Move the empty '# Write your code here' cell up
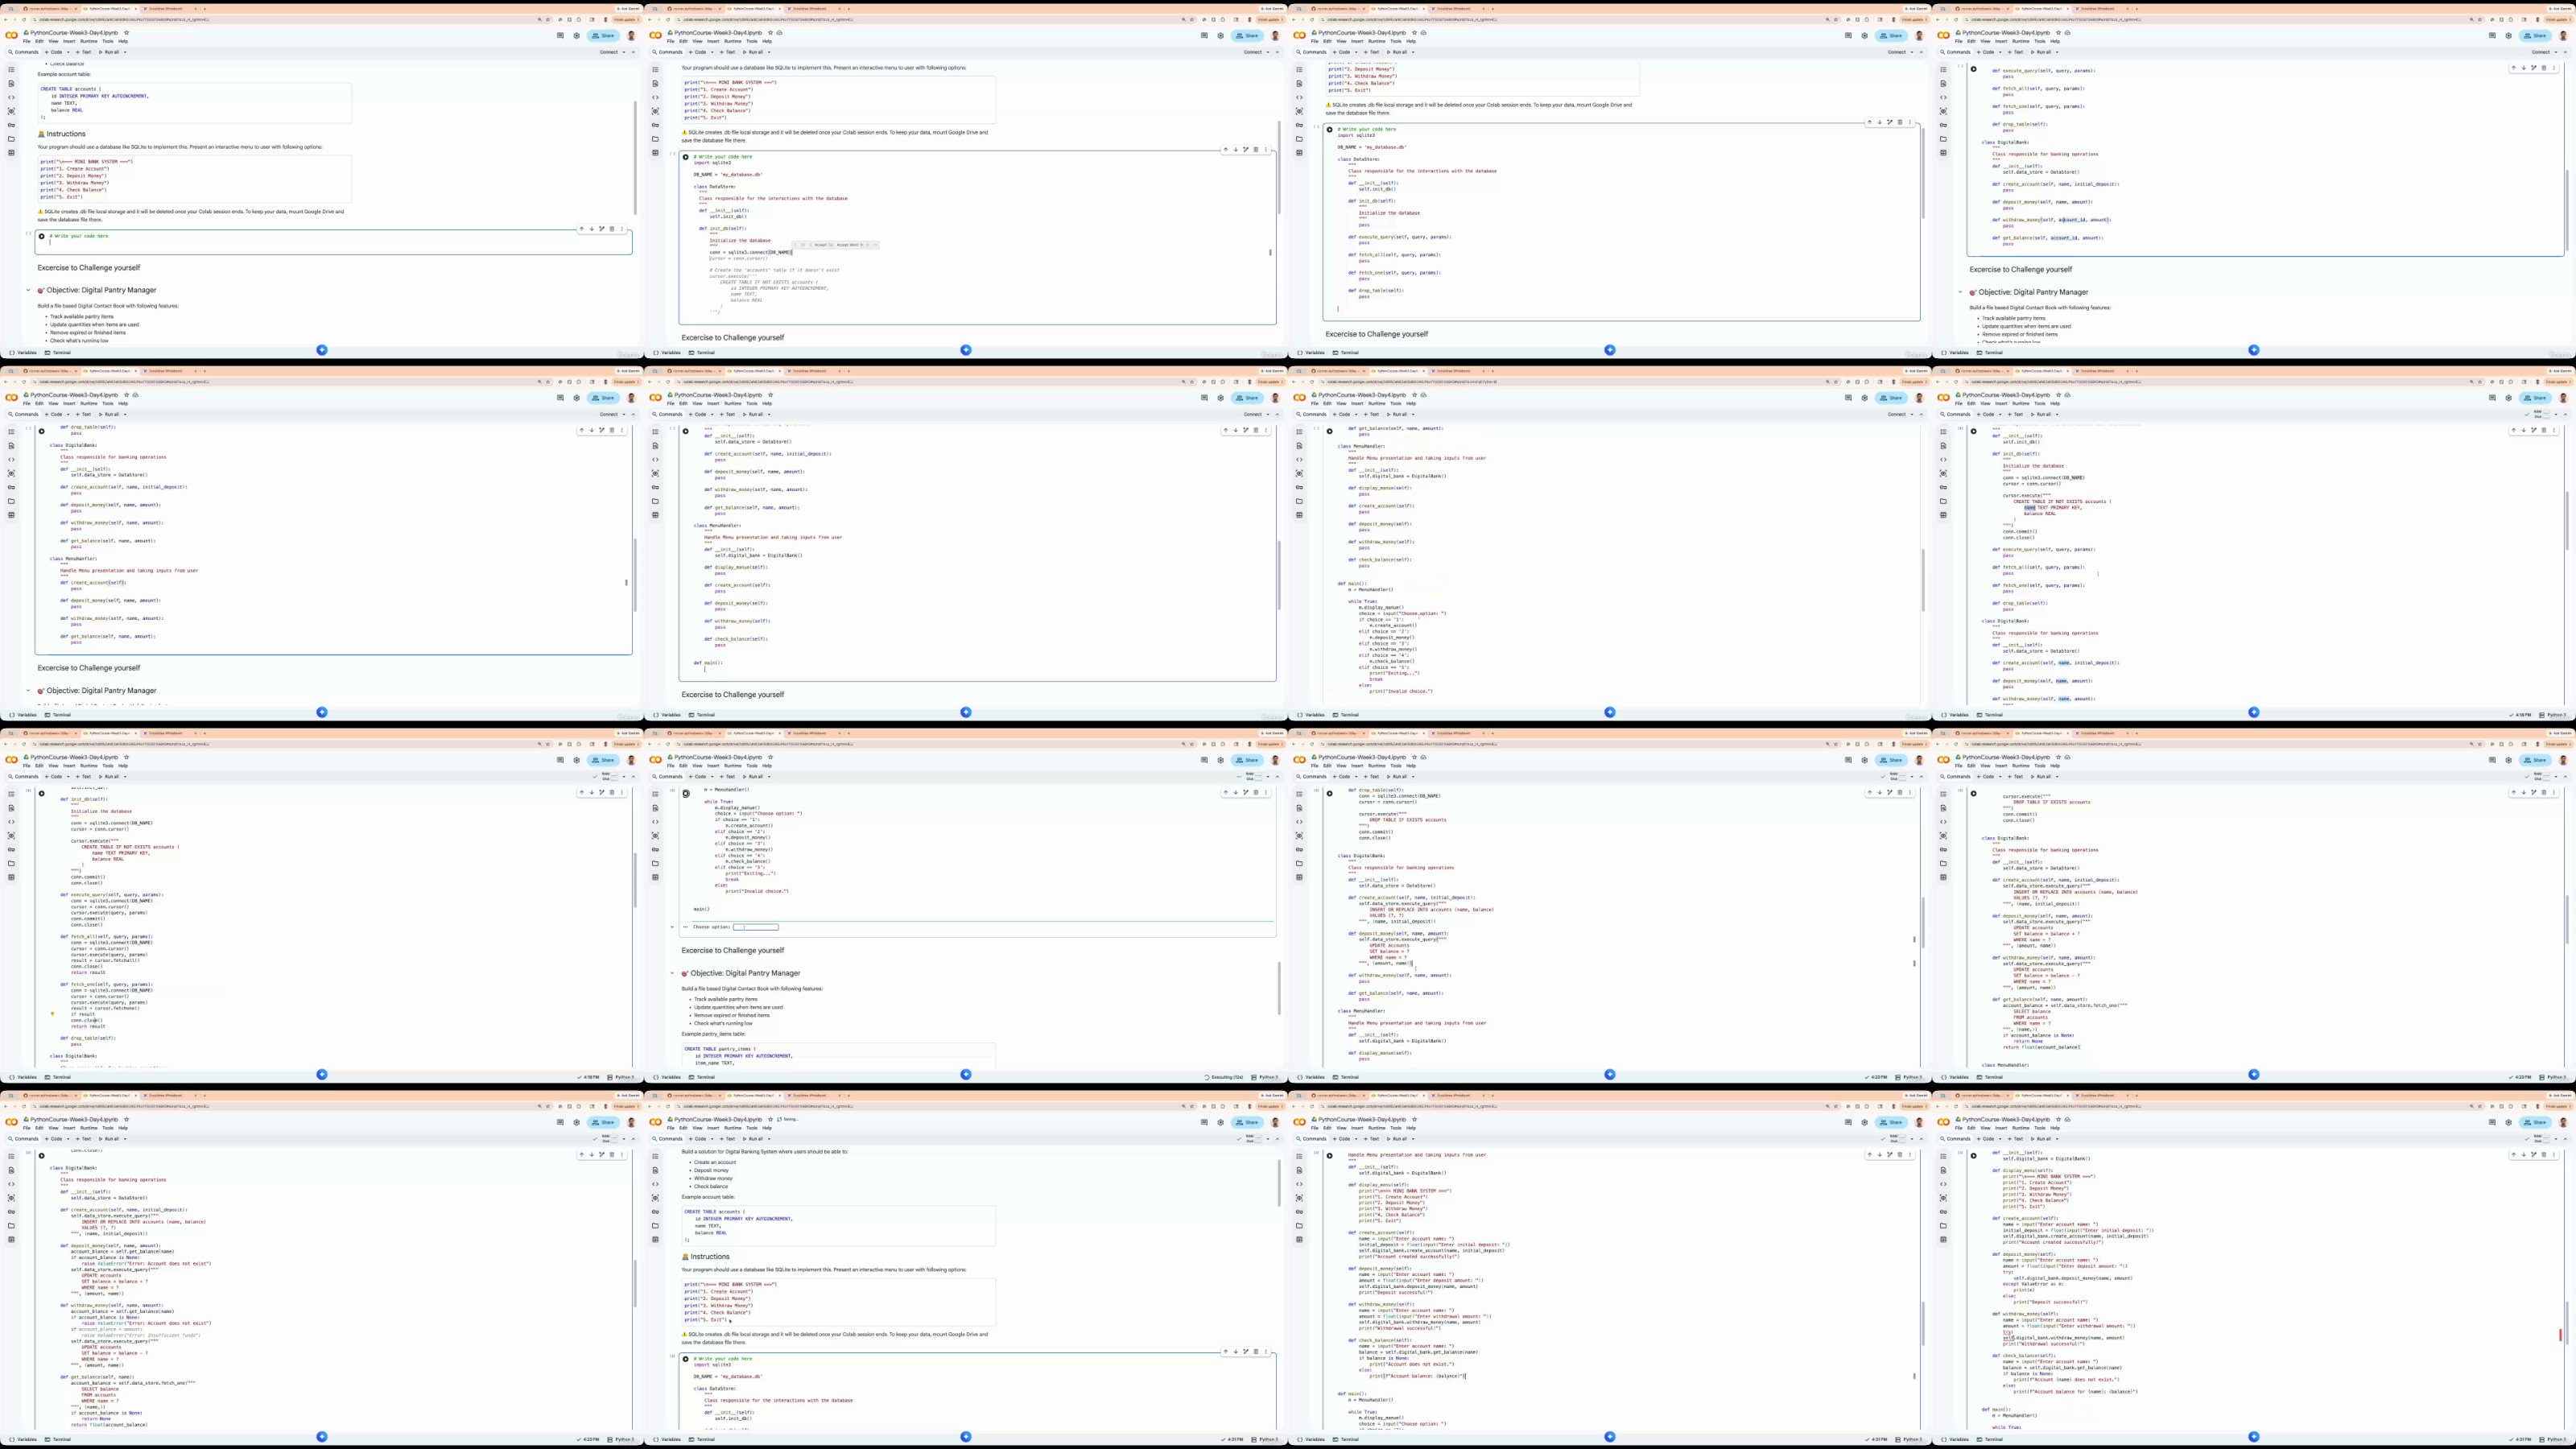Image resolution: width=2576 pixels, height=1449 pixels. [x=581, y=229]
